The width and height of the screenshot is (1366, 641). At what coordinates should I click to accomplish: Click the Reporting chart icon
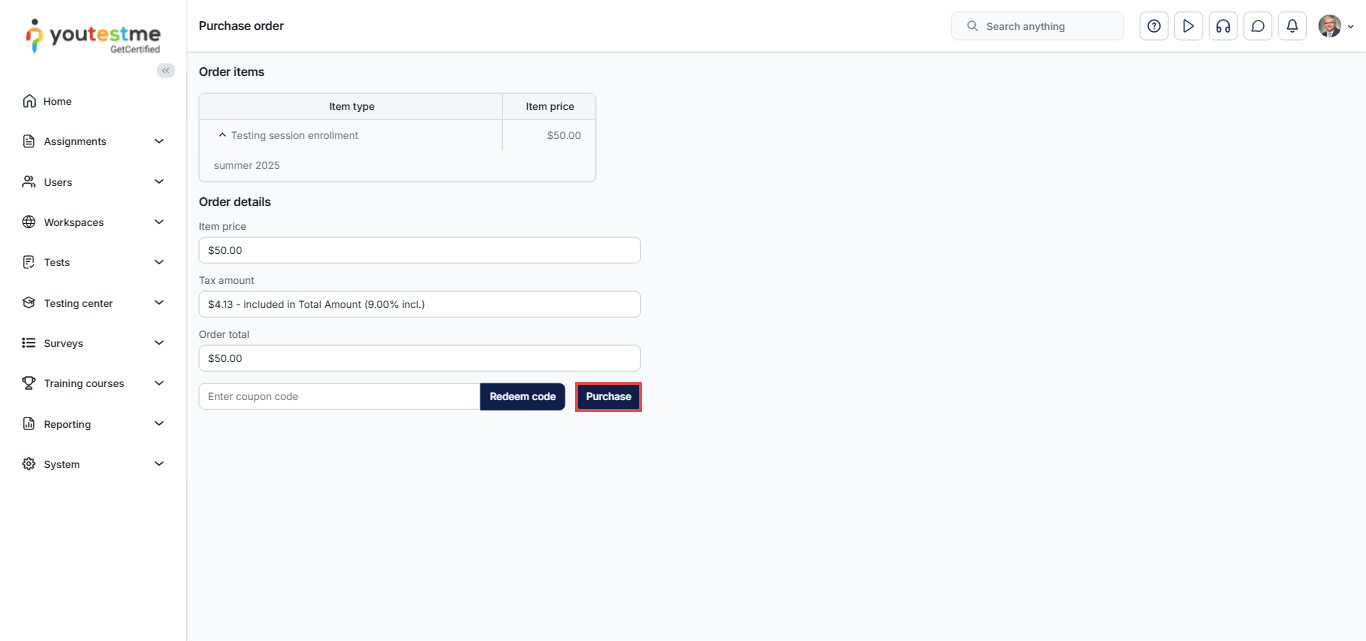(x=29, y=424)
